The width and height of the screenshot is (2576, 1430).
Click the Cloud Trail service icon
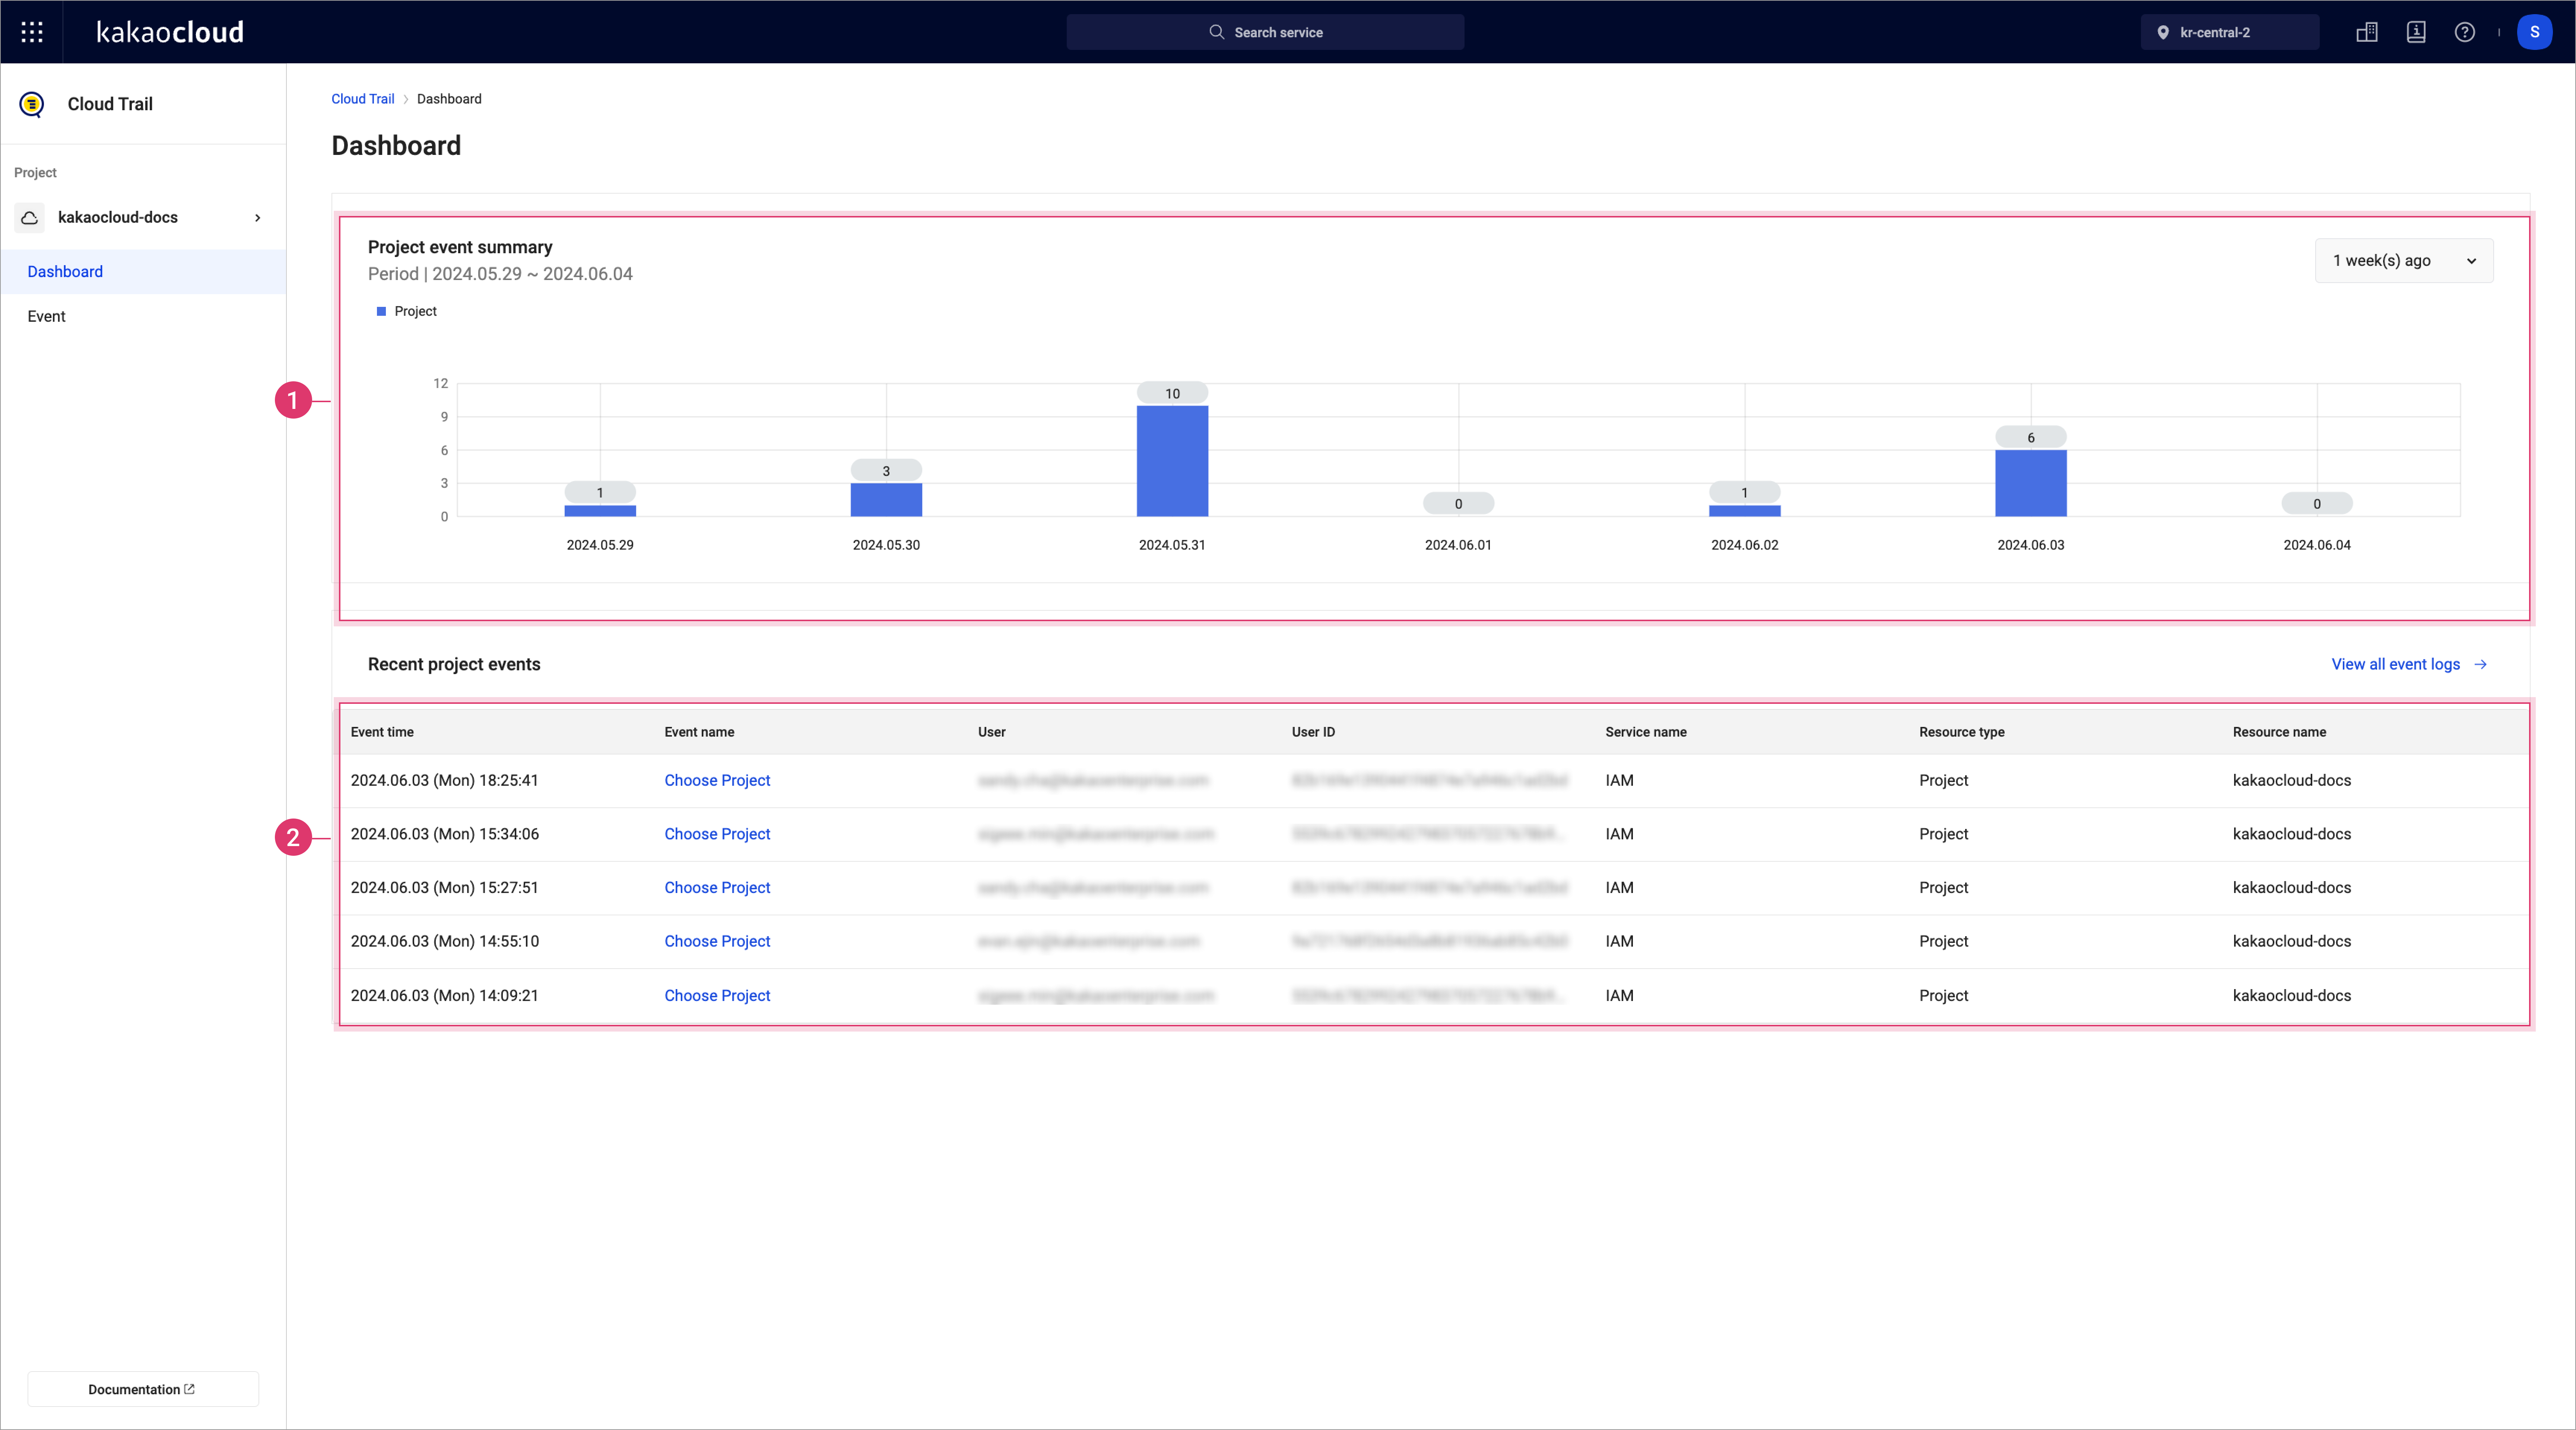tap(32, 104)
